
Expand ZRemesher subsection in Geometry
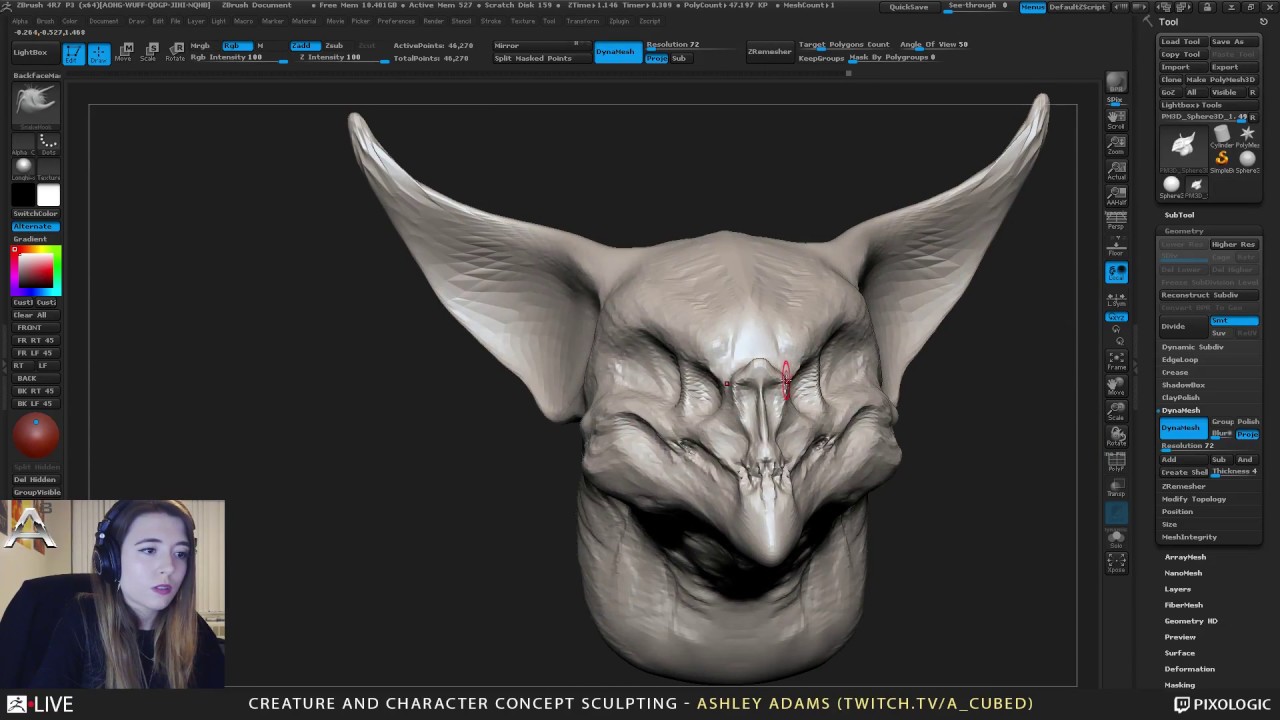tap(1183, 486)
